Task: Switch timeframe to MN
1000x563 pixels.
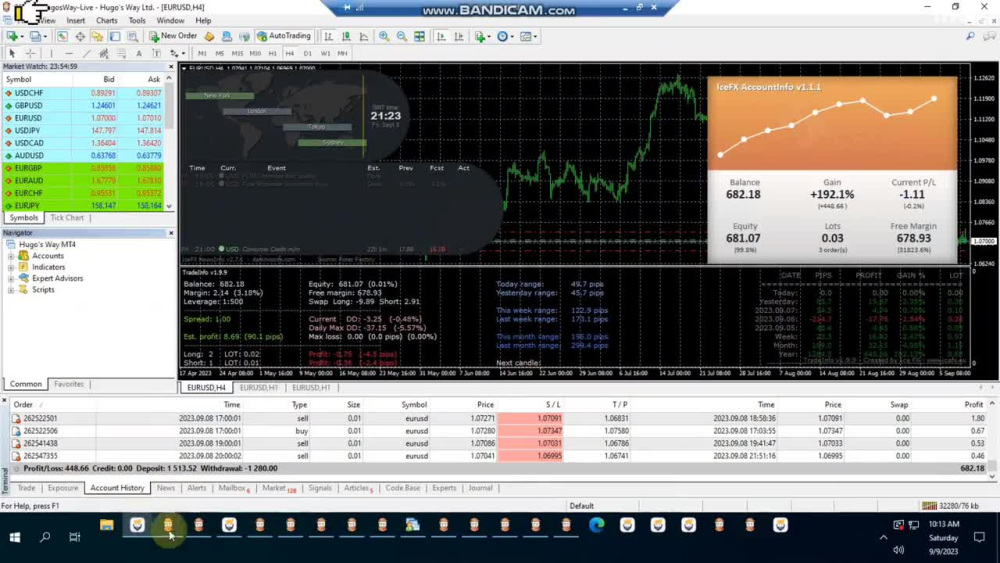Action: [342, 54]
